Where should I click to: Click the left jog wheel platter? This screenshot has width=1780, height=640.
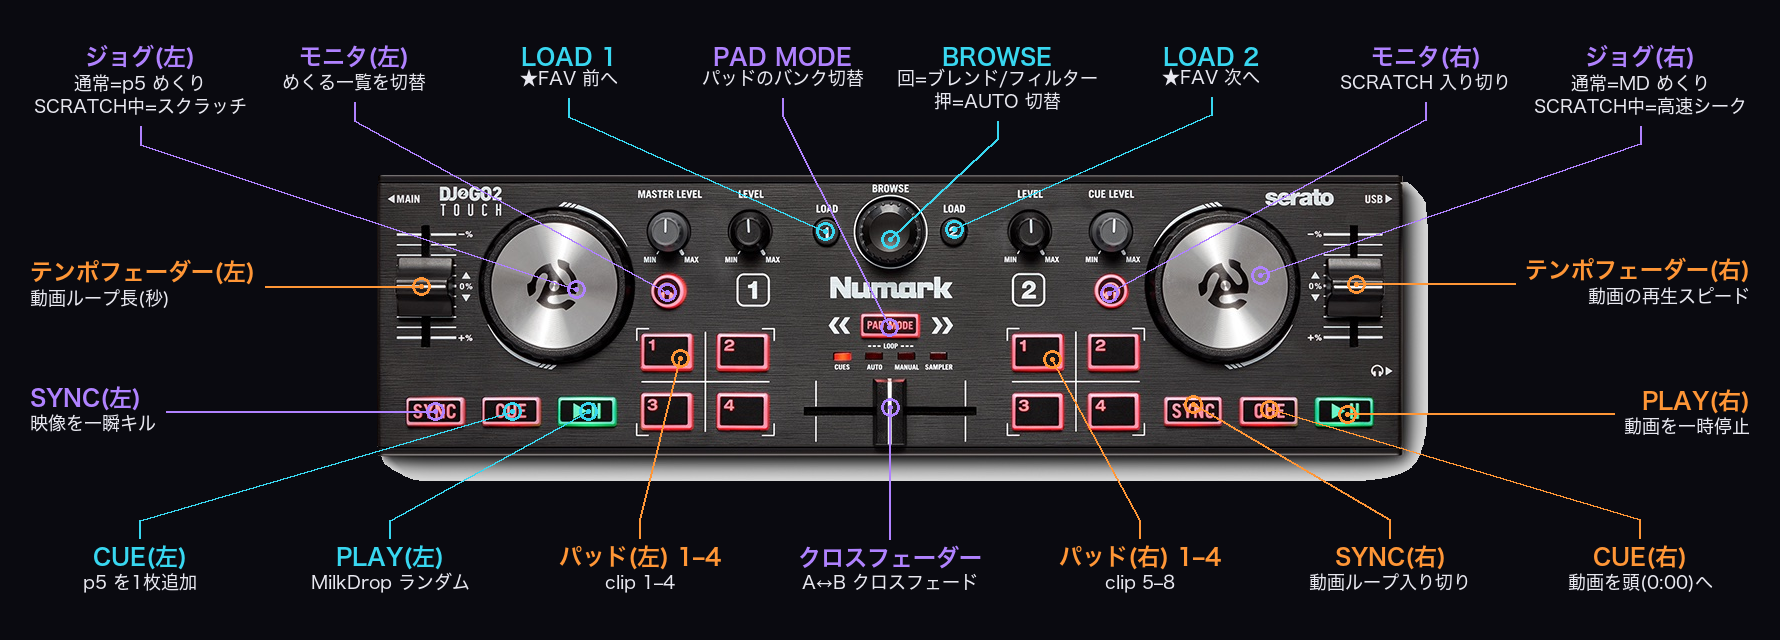pos(556,287)
